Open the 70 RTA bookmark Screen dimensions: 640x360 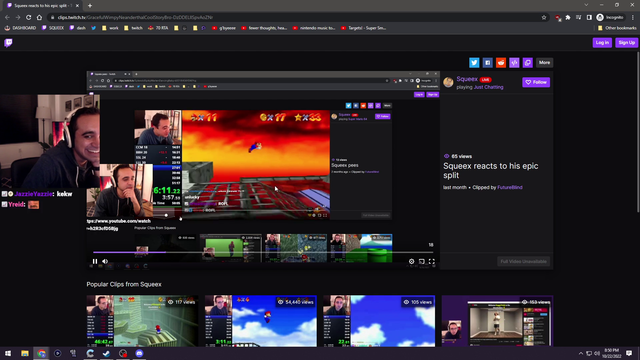(x=158, y=28)
